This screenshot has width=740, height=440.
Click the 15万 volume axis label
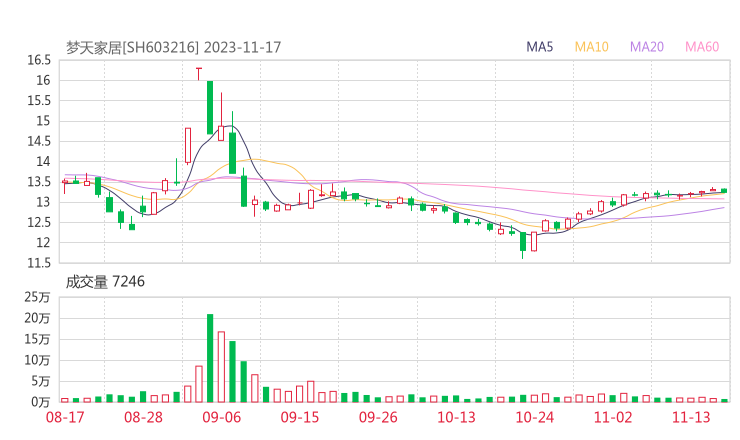coord(37,339)
